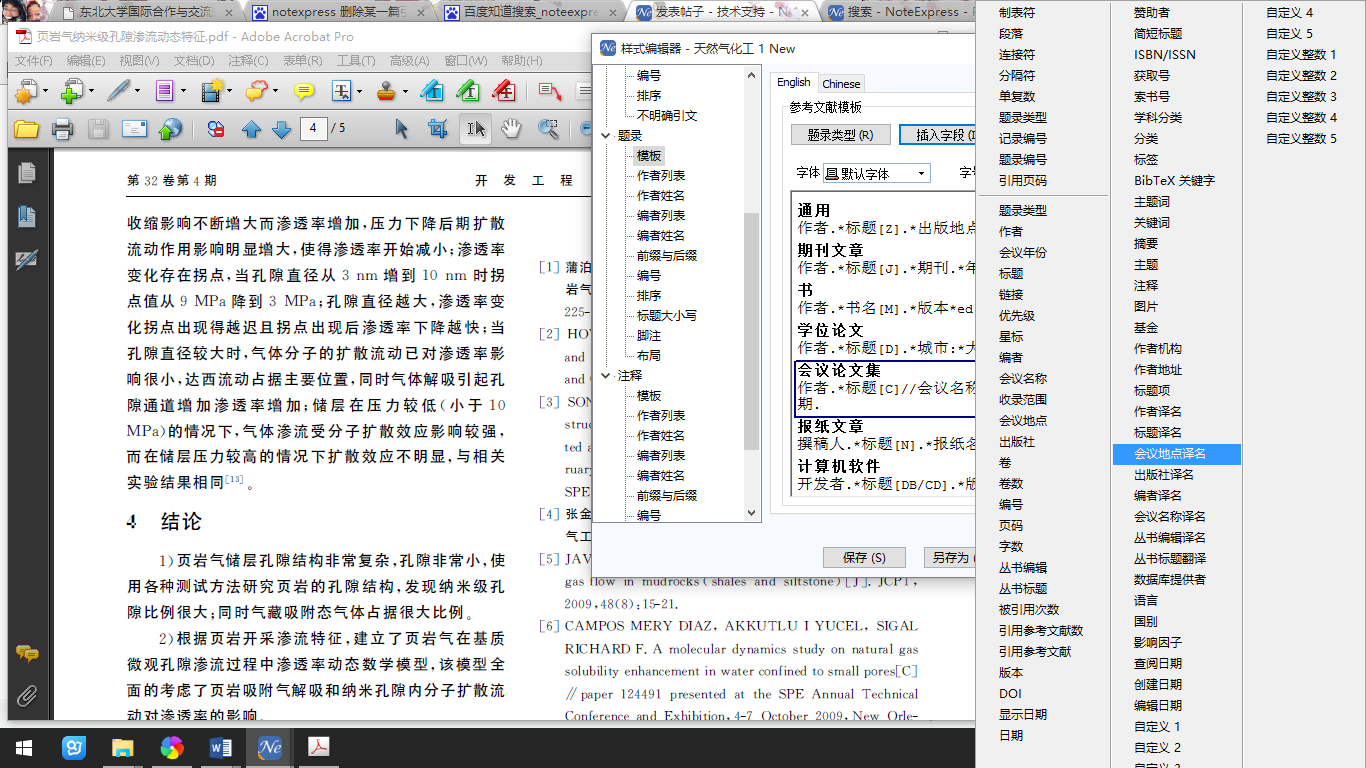Click the Print icon in Acrobat toolbar

tap(62, 129)
